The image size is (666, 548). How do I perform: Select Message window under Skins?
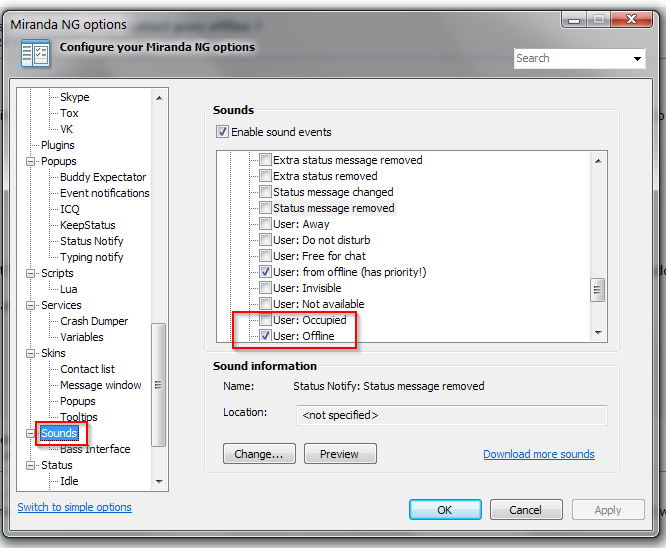[101, 385]
